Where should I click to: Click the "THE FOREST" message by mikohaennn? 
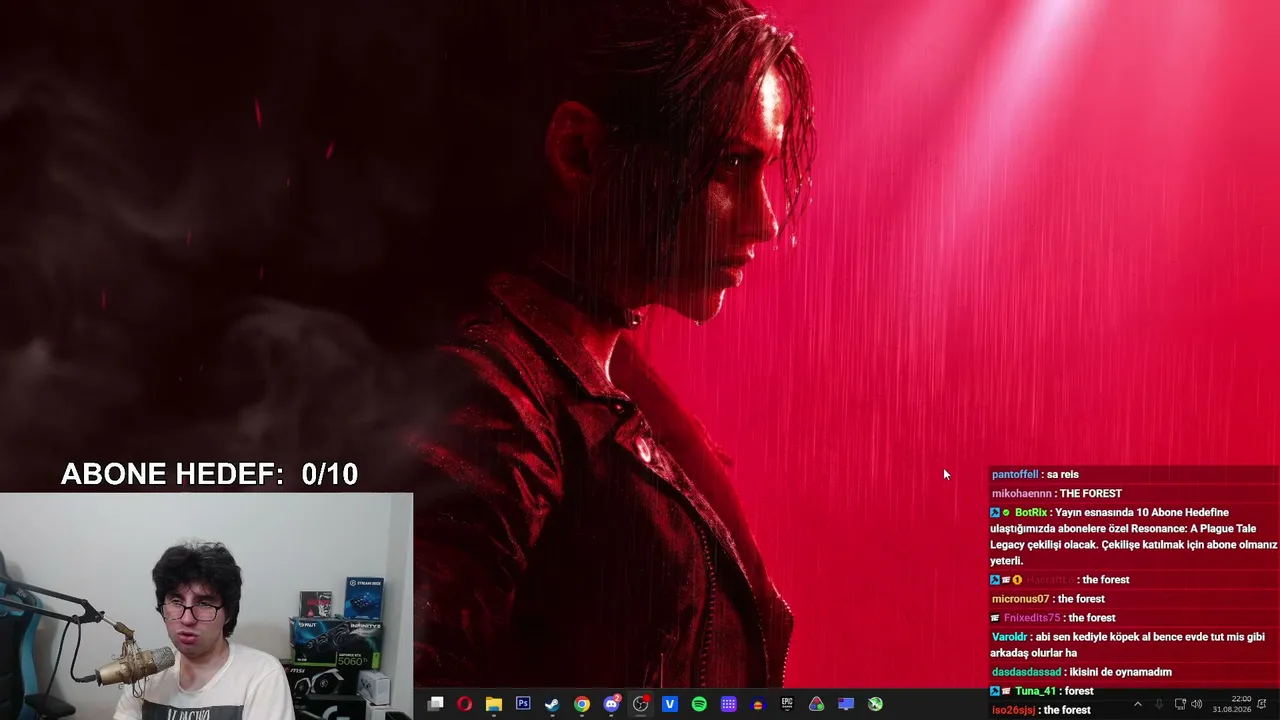pos(1090,493)
